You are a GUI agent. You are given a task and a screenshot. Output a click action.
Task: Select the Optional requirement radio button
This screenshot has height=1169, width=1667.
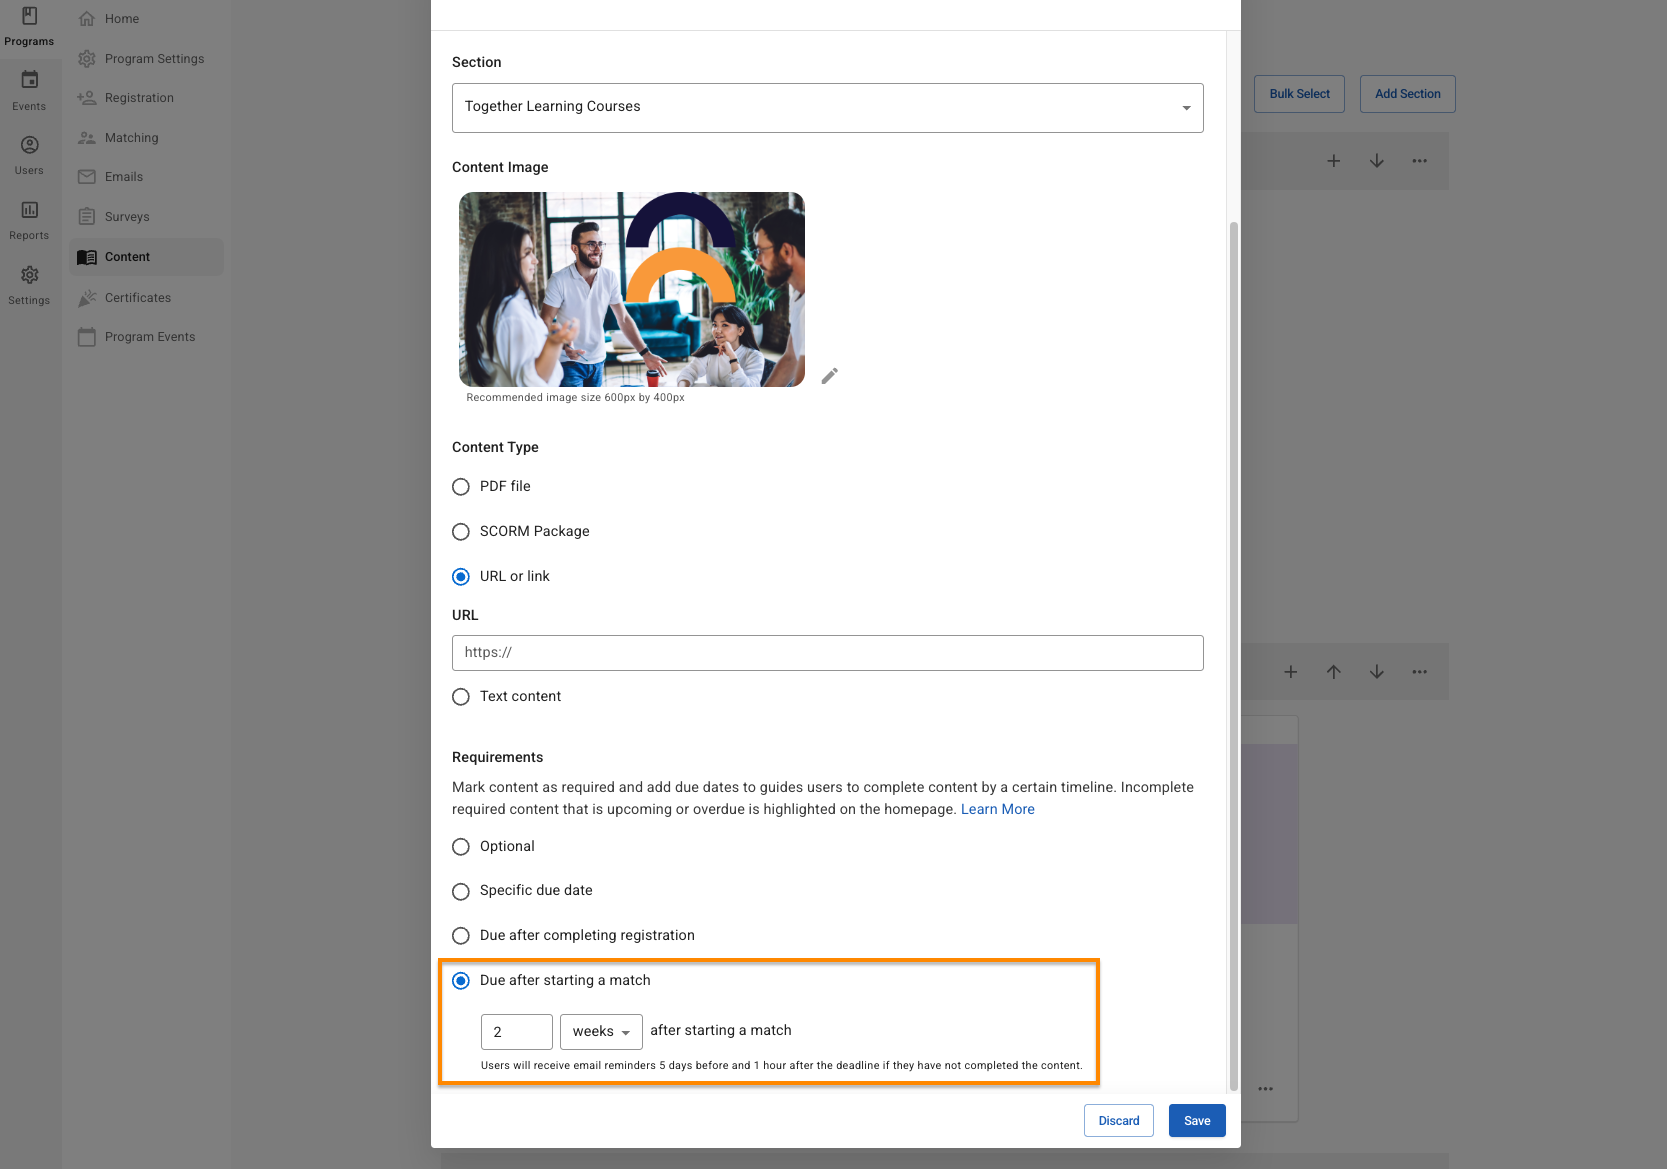point(461,847)
